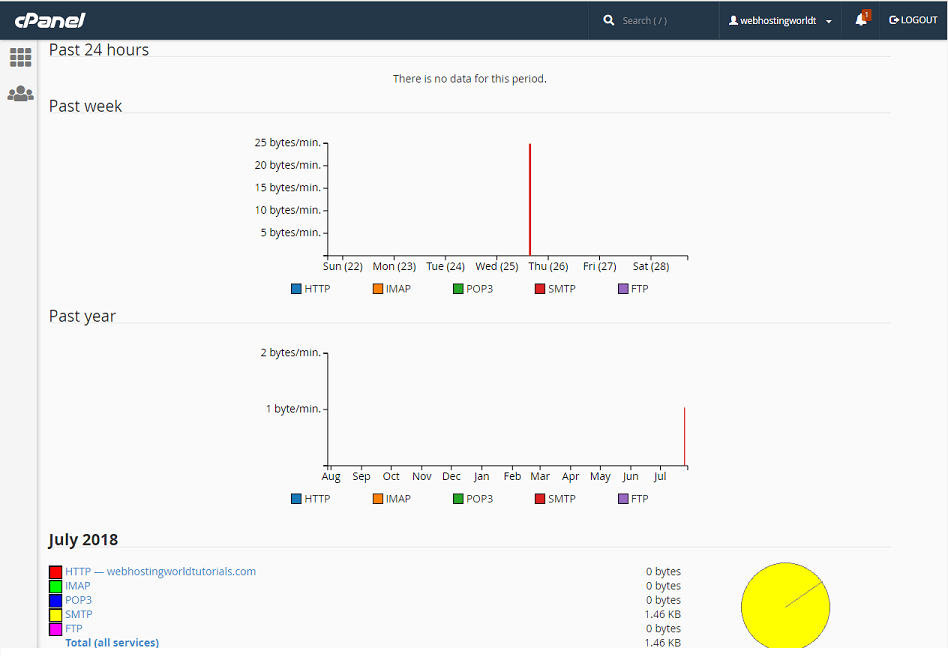The height and width of the screenshot is (656, 948).
Task: Collapse the Past year section
Action: pyautogui.click(x=82, y=316)
